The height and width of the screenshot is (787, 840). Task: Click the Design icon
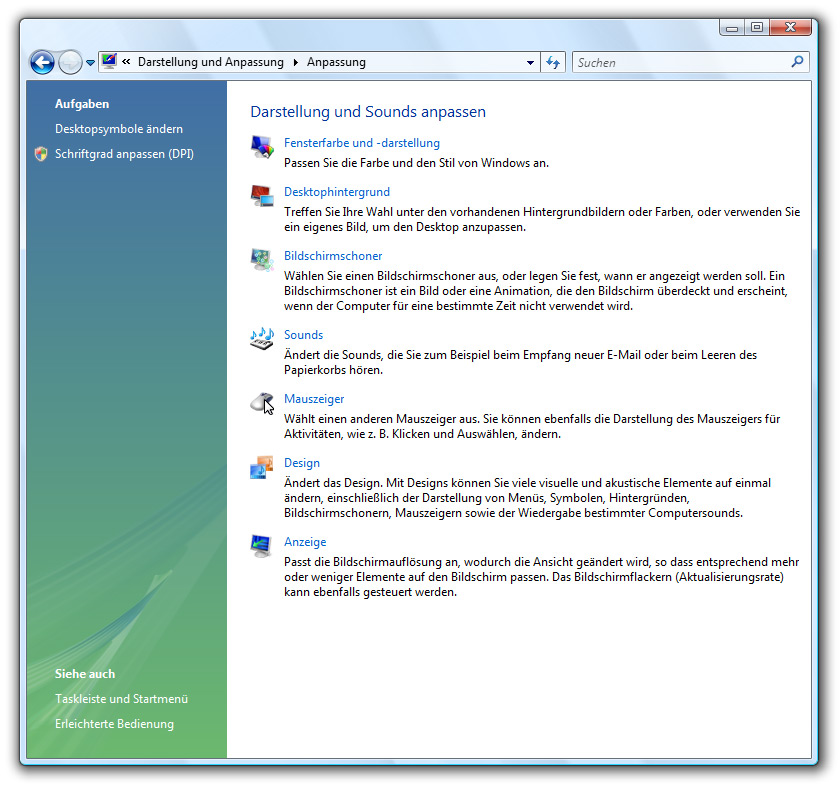pyautogui.click(x=262, y=466)
